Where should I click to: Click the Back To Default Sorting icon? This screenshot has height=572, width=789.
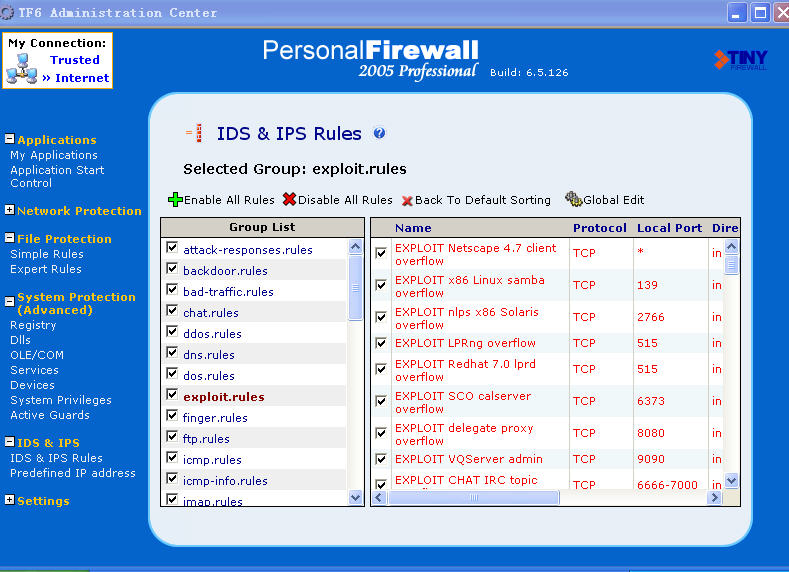pos(407,201)
